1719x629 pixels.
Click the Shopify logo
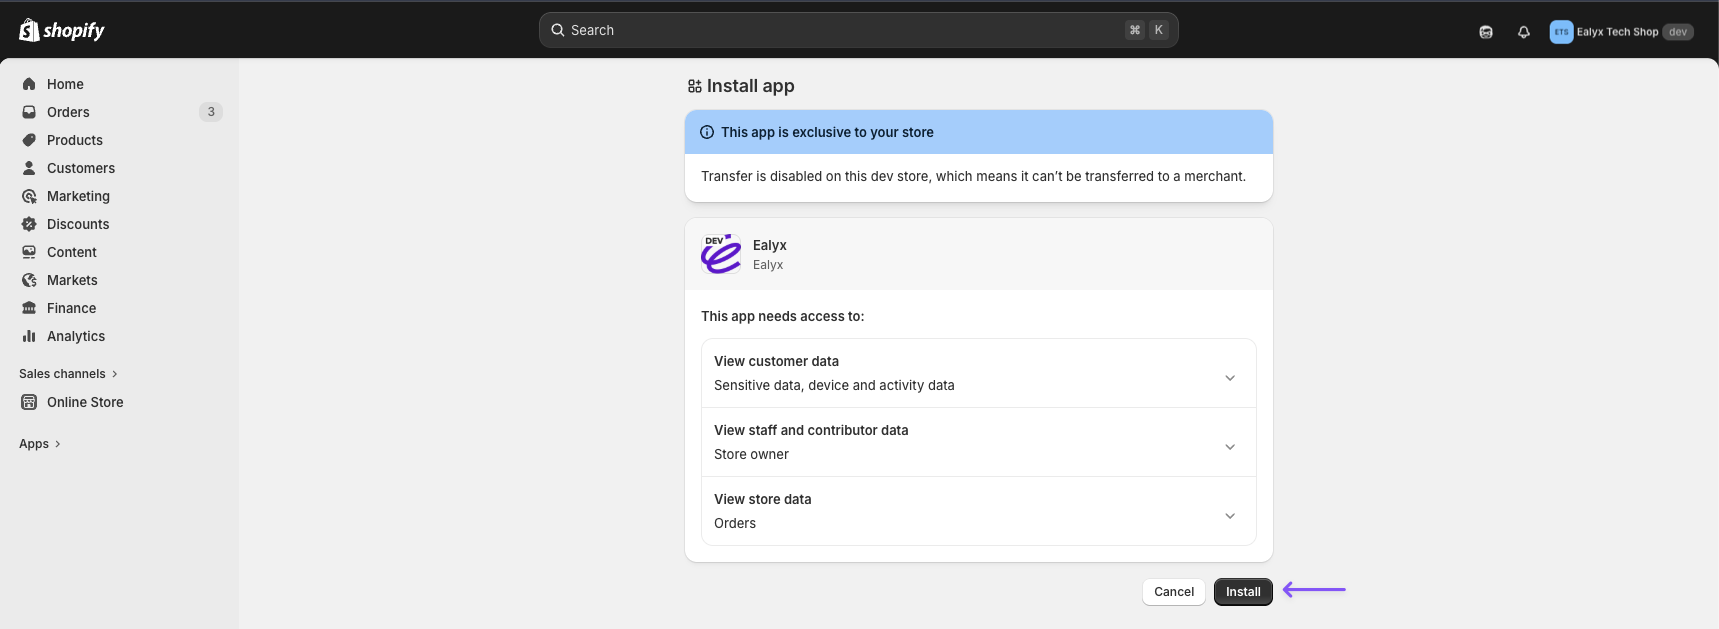pyautogui.click(x=62, y=30)
